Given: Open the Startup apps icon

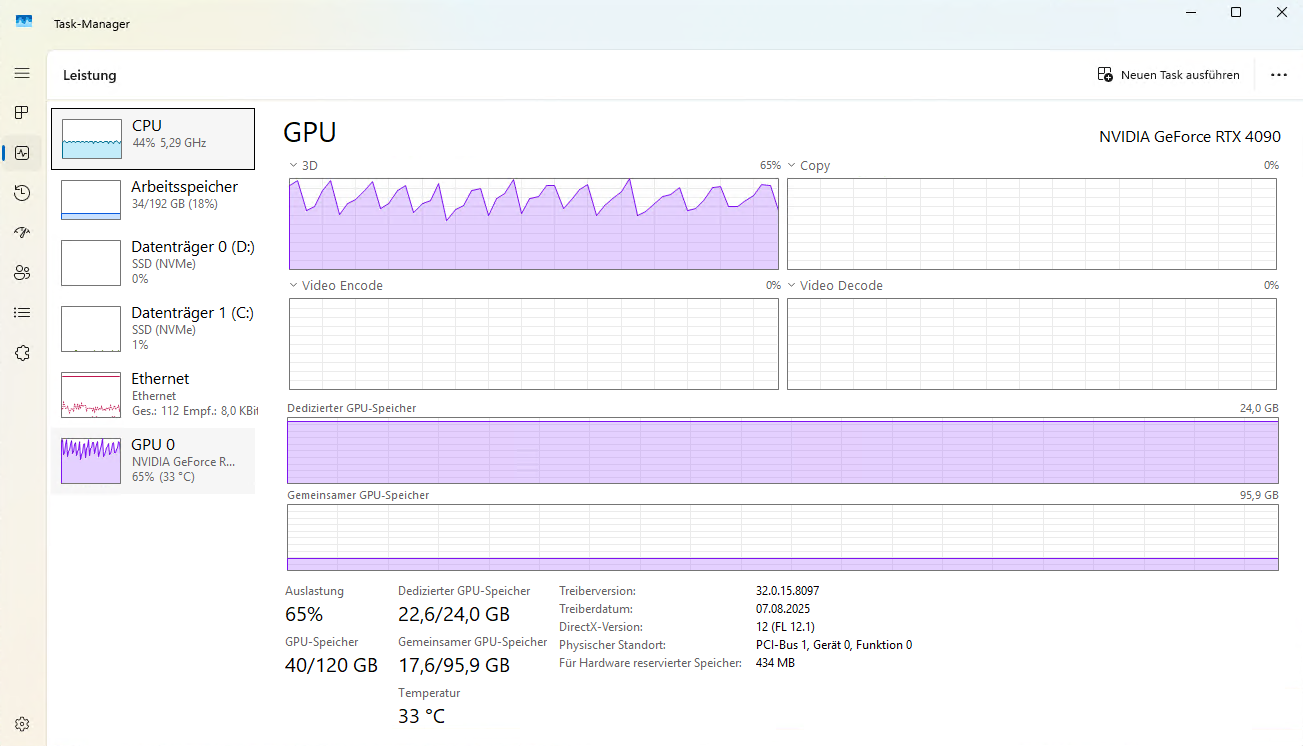Looking at the screenshot, I should coord(22,232).
